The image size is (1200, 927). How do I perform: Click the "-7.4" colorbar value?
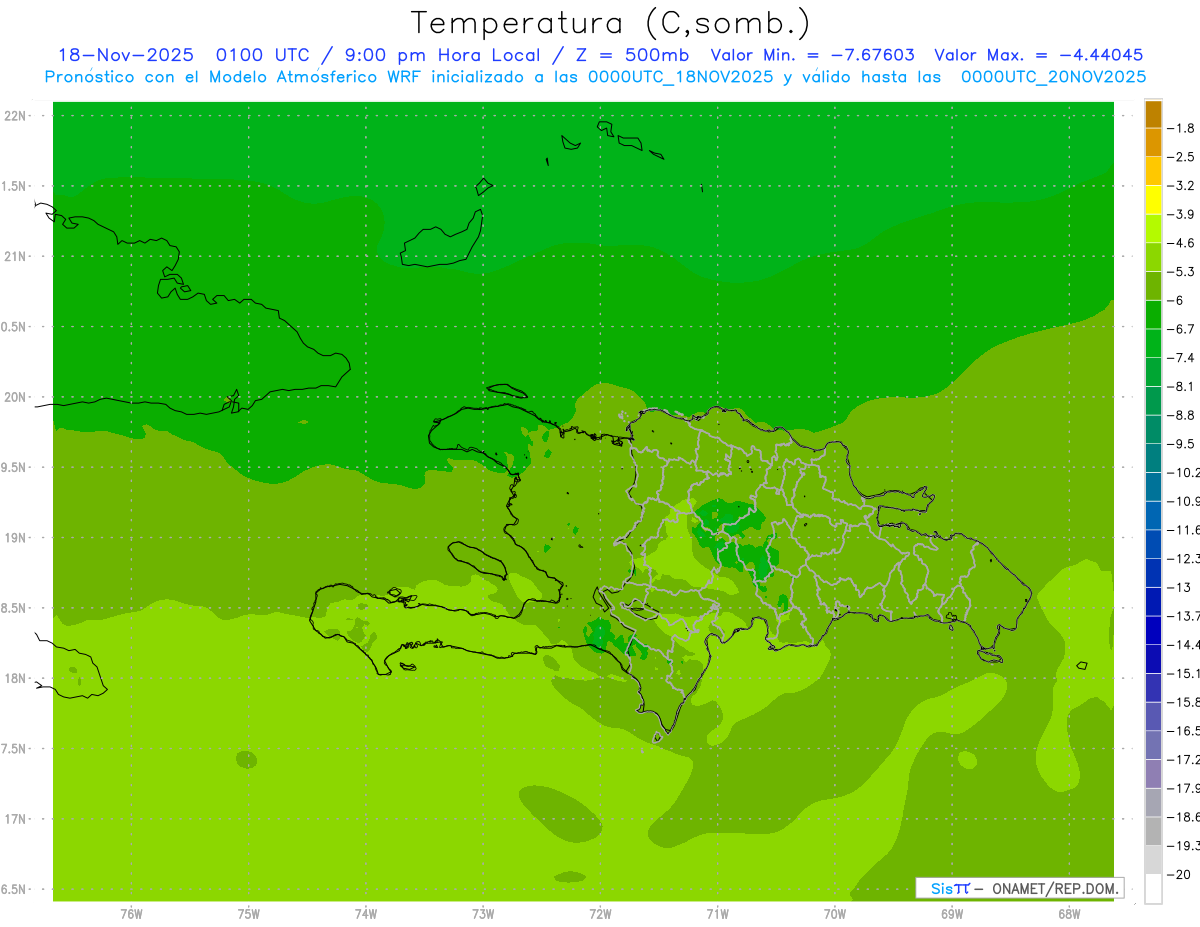tap(1182, 358)
